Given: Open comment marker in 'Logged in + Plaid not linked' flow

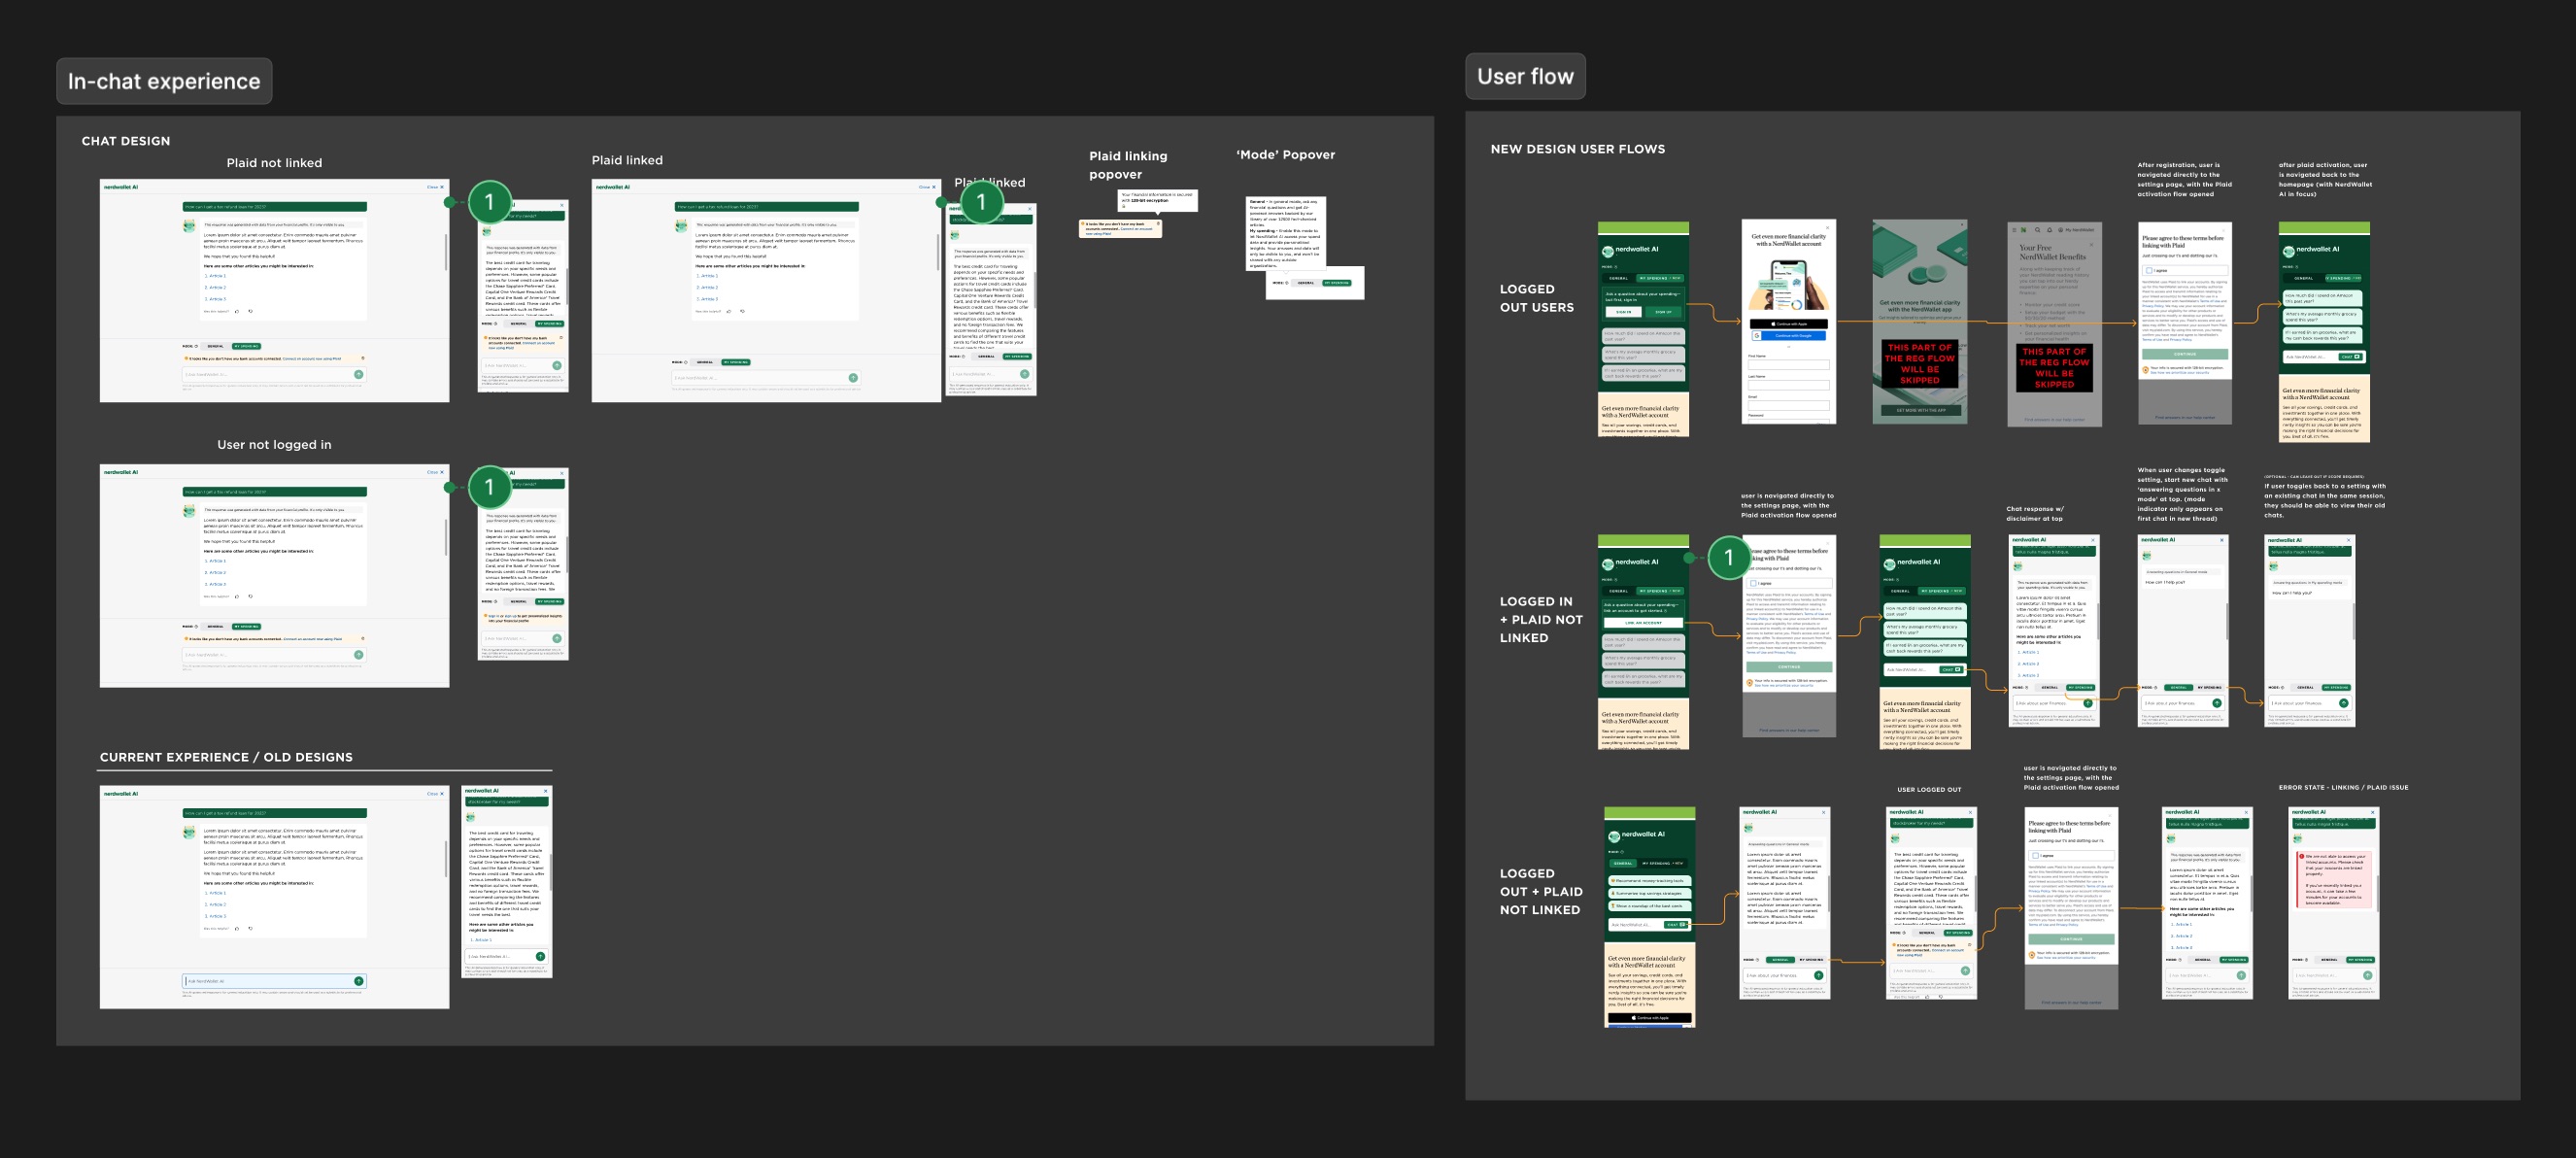Looking at the screenshot, I should pos(1728,558).
